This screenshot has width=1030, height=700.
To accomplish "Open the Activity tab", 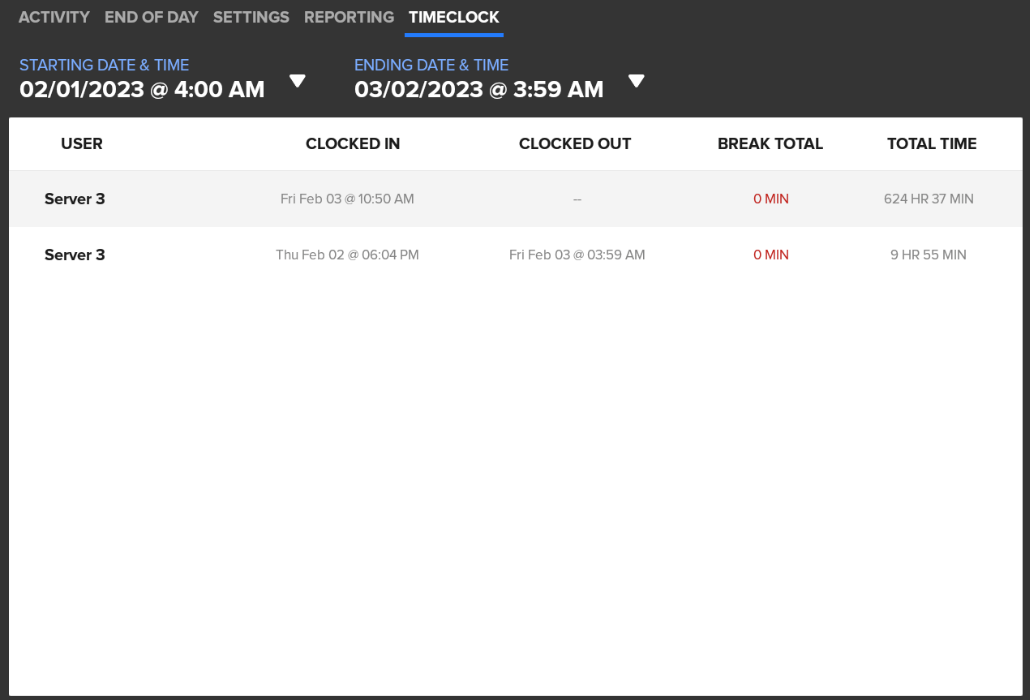I will (54, 17).
